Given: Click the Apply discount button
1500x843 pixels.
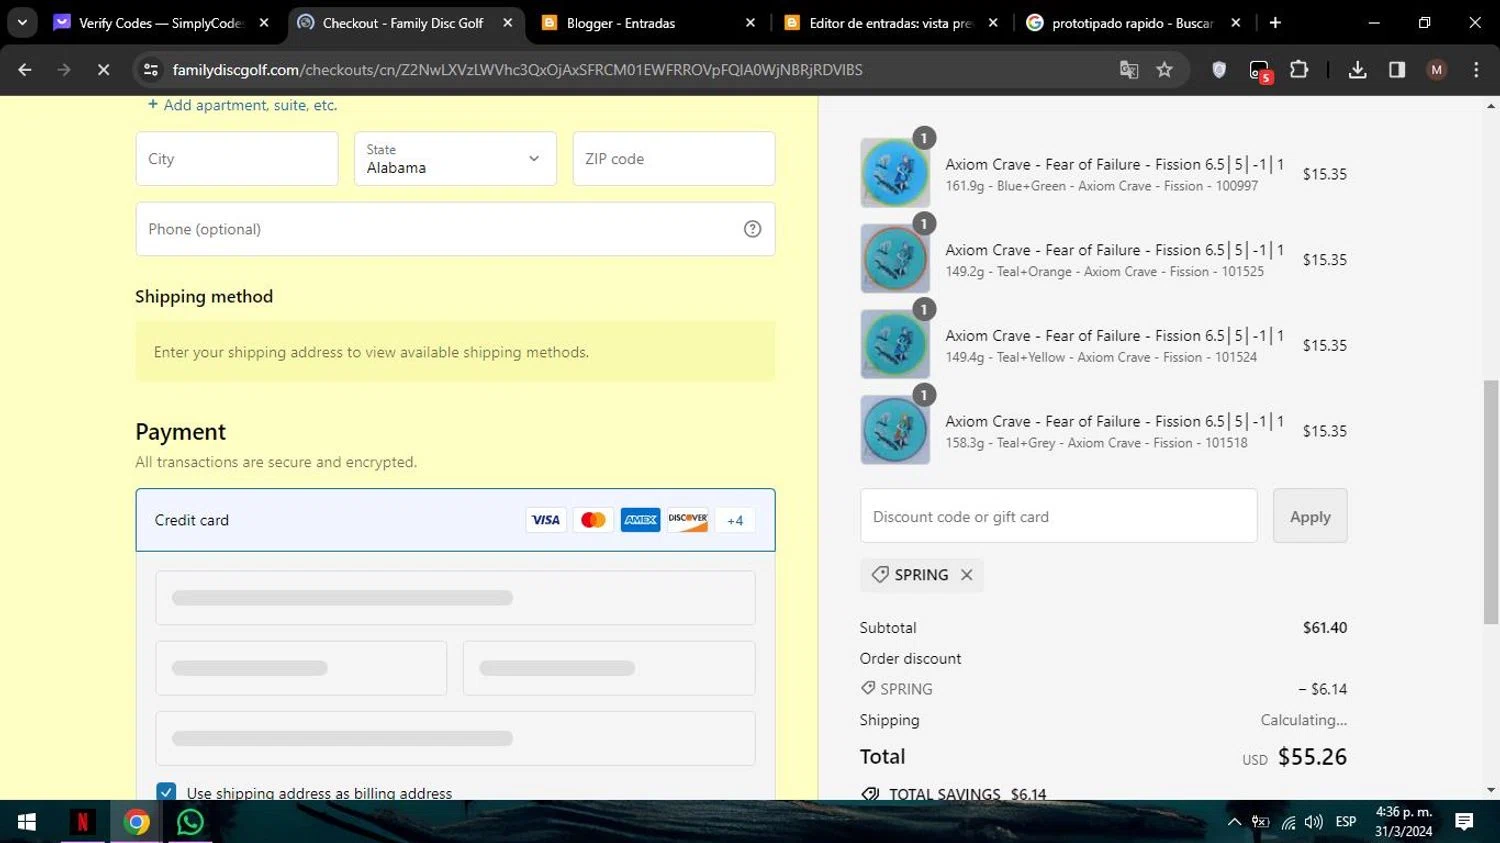Looking at the screenshot, I should click(1310, 516).
